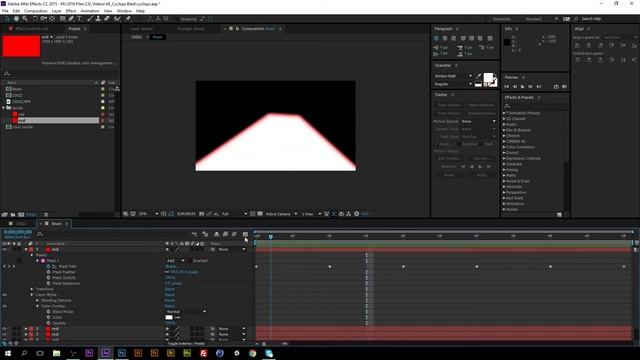
Task: Select the Pan Behind anchor point tool
Action: click(x=52, y=19)
